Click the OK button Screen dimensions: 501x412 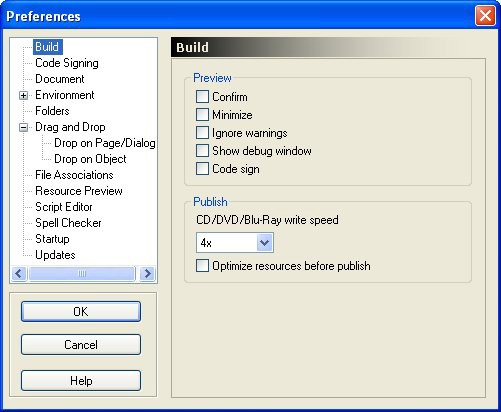click(81, 312)
